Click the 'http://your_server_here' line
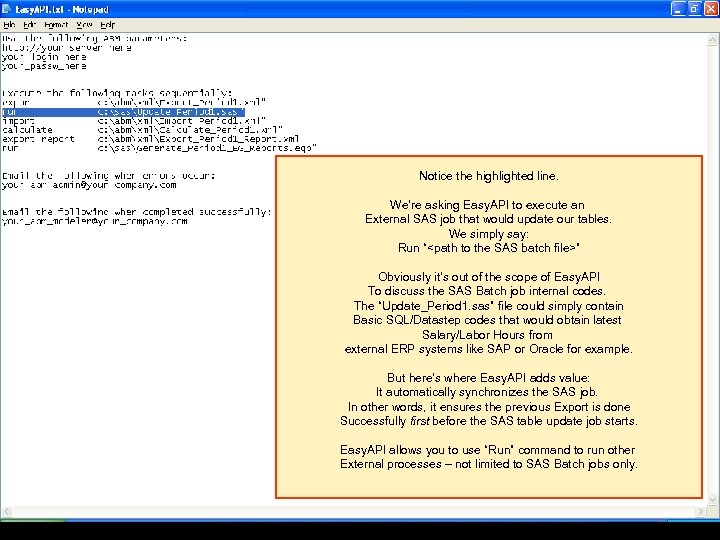 tap(67, 48)
